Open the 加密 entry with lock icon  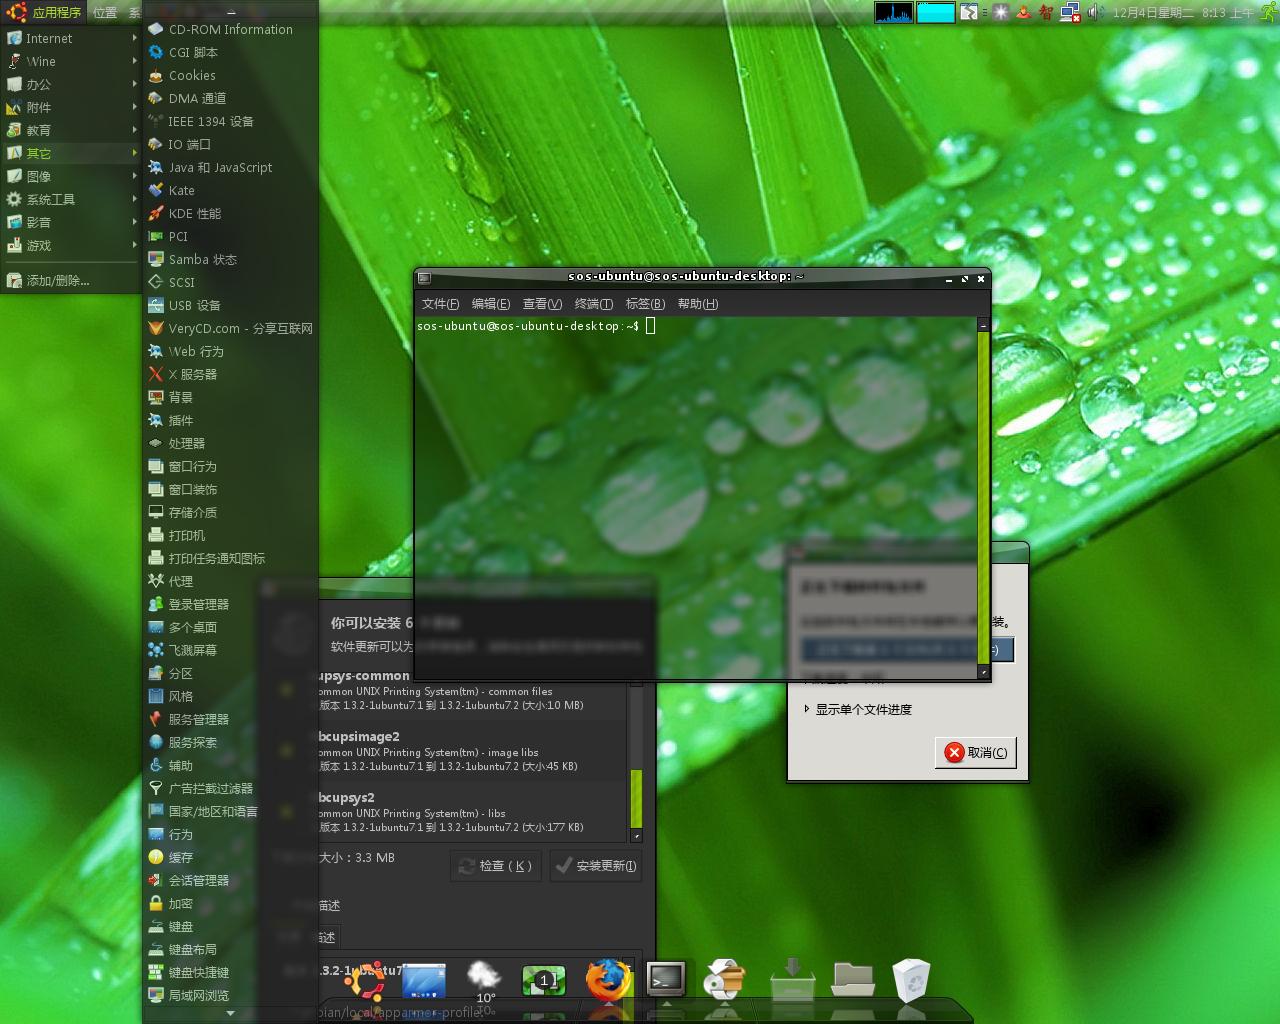[230, 903]
